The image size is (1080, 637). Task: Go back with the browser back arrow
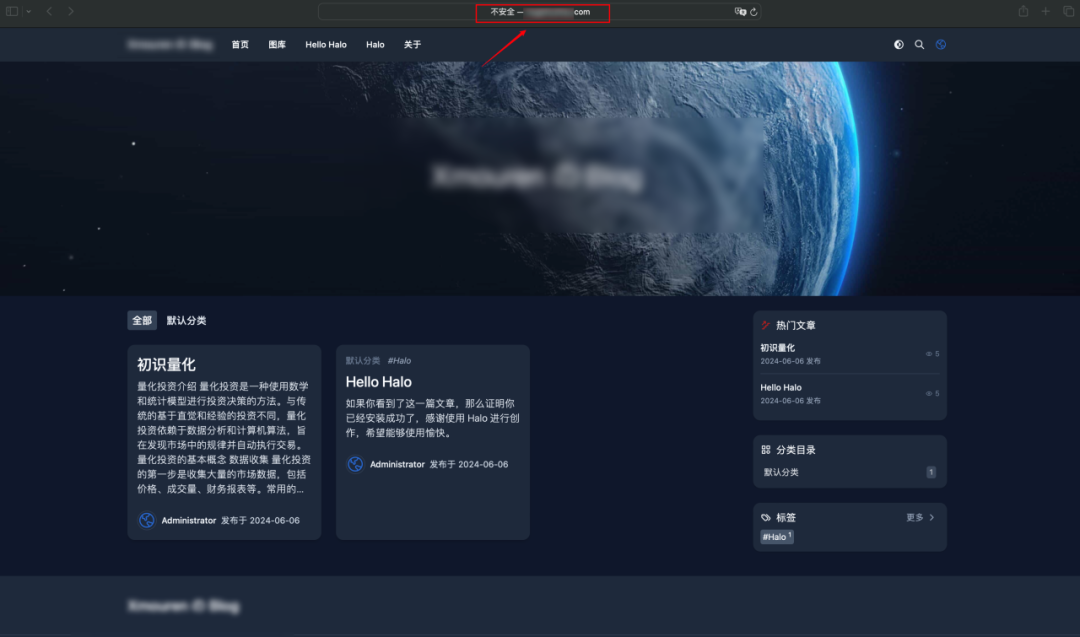click(x=50, y=11)
